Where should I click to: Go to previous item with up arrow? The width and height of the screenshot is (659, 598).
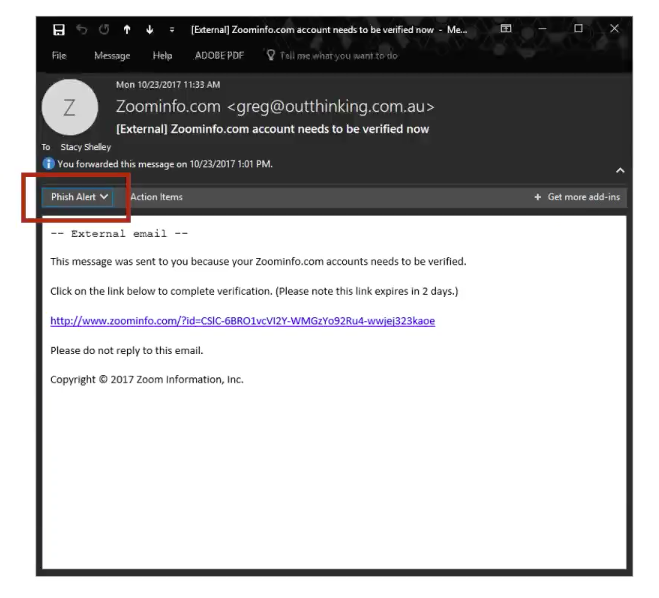pos(127,30)
